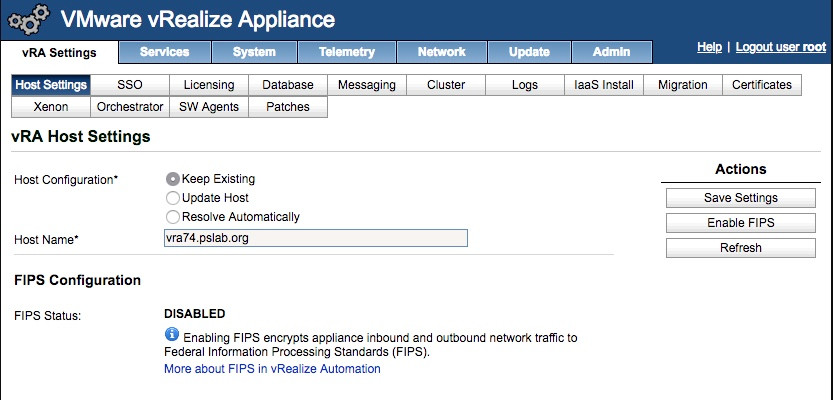Open the IaaS Install sub-tab

tap(604, 85)
